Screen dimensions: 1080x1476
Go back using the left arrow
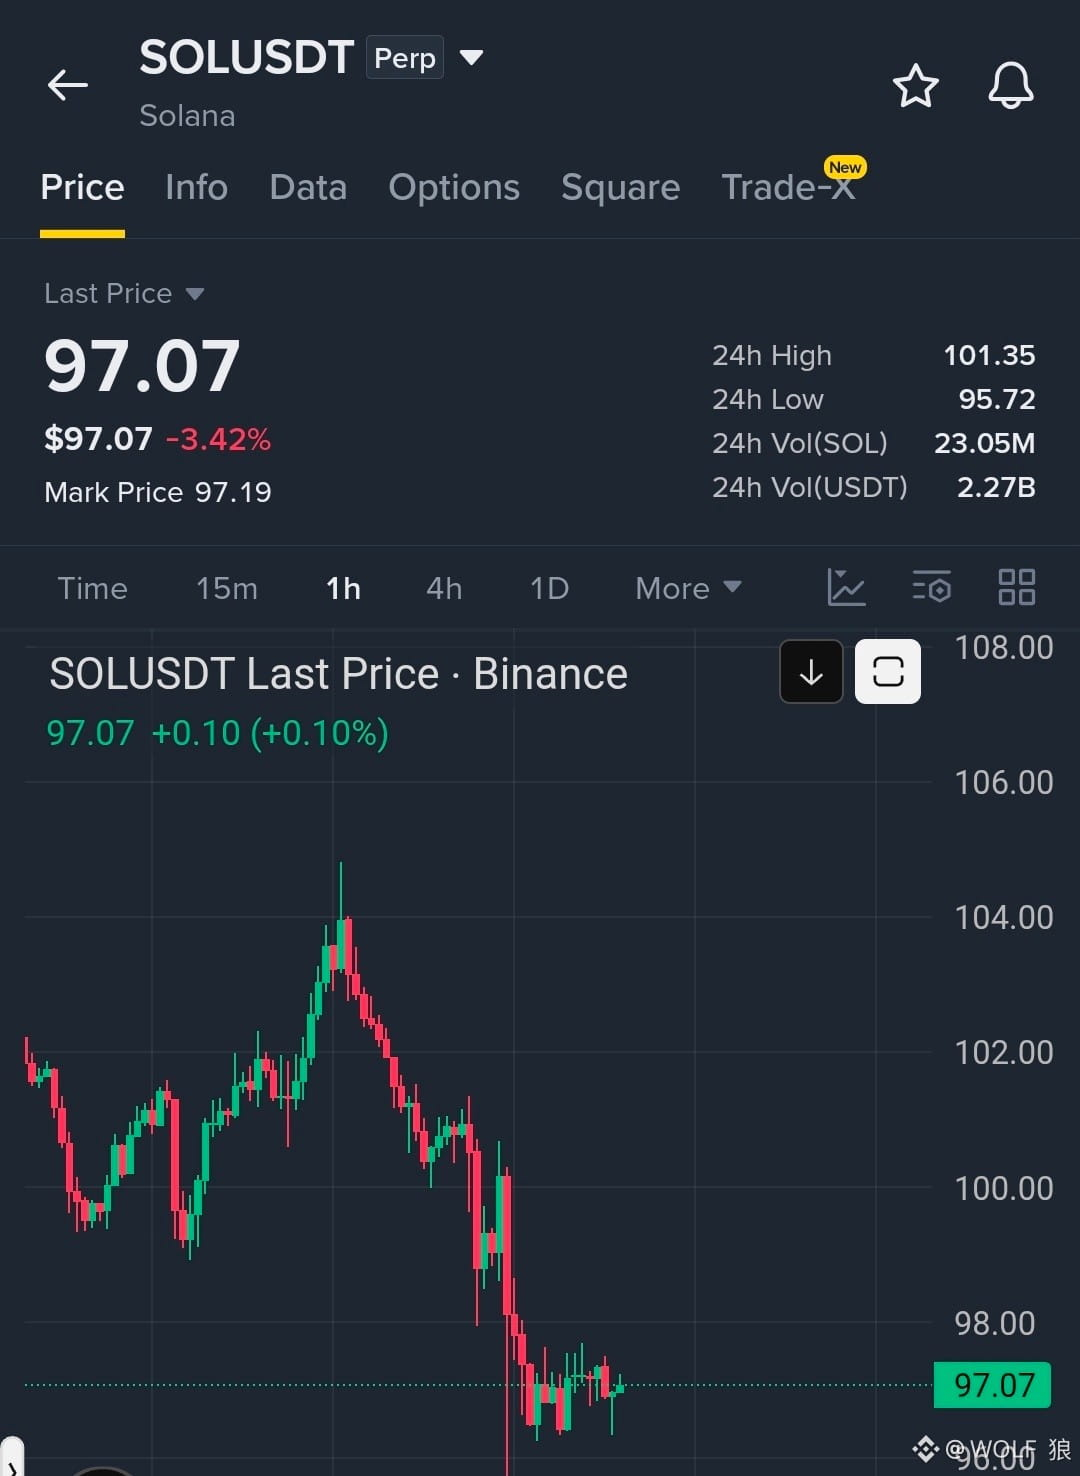pyautogui.click(x=68, y=85)
